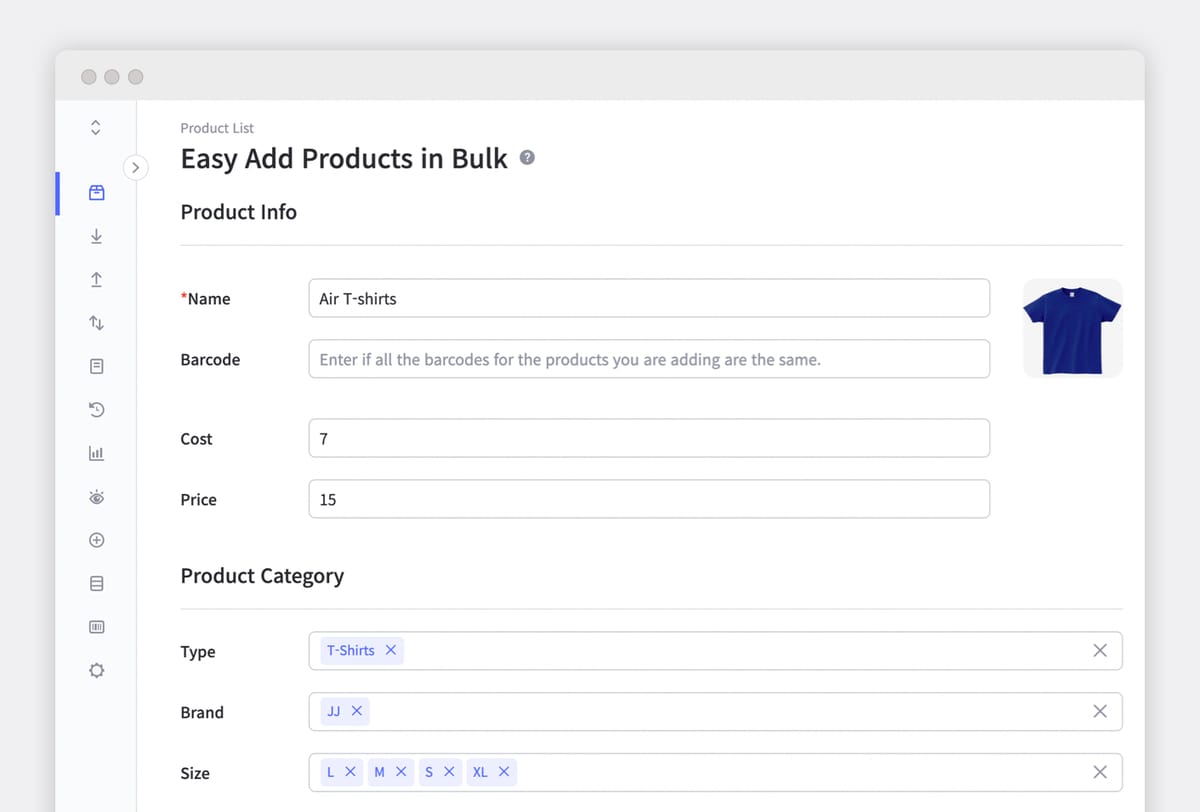
Task: Open analytics via the bar chart icon
Action: (x=96, y=452)
